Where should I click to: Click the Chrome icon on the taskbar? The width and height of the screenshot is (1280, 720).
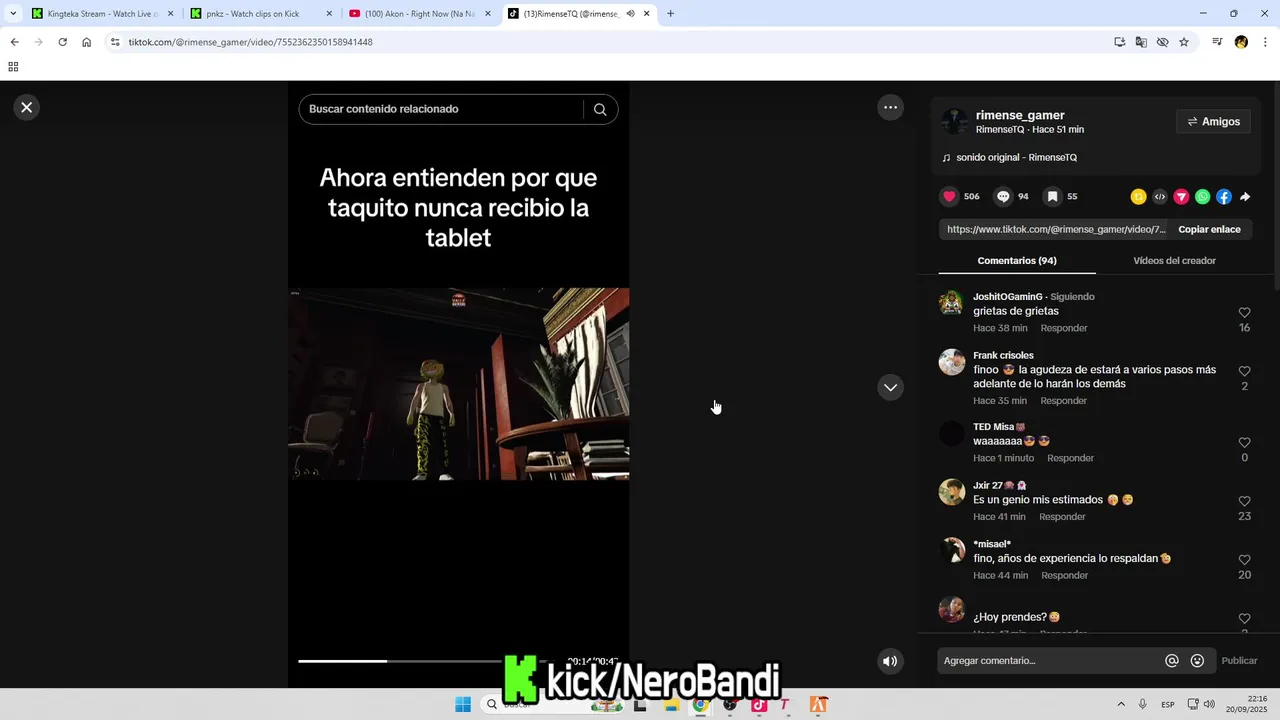(700, 704)
